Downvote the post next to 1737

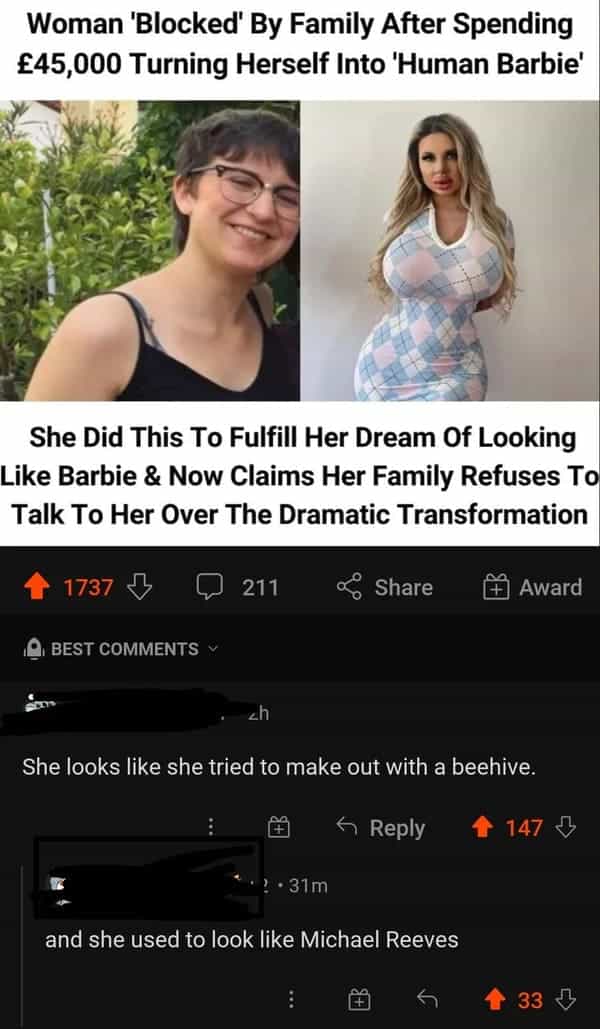click(x=139, y=587)
